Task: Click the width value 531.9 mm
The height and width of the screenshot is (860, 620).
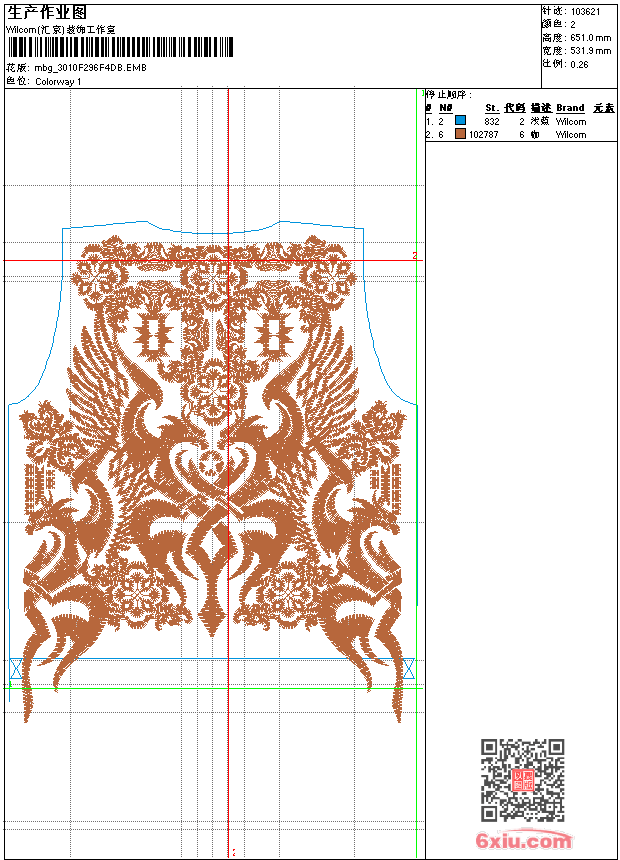Action: point(590,50)
